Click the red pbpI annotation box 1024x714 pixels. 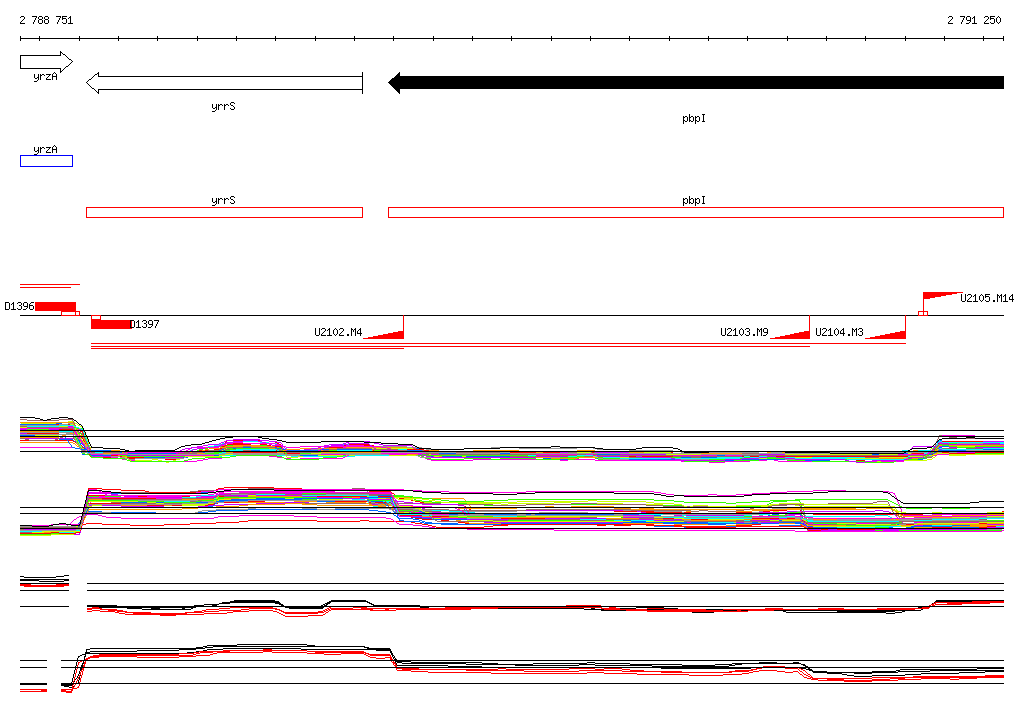coord(696,212)
